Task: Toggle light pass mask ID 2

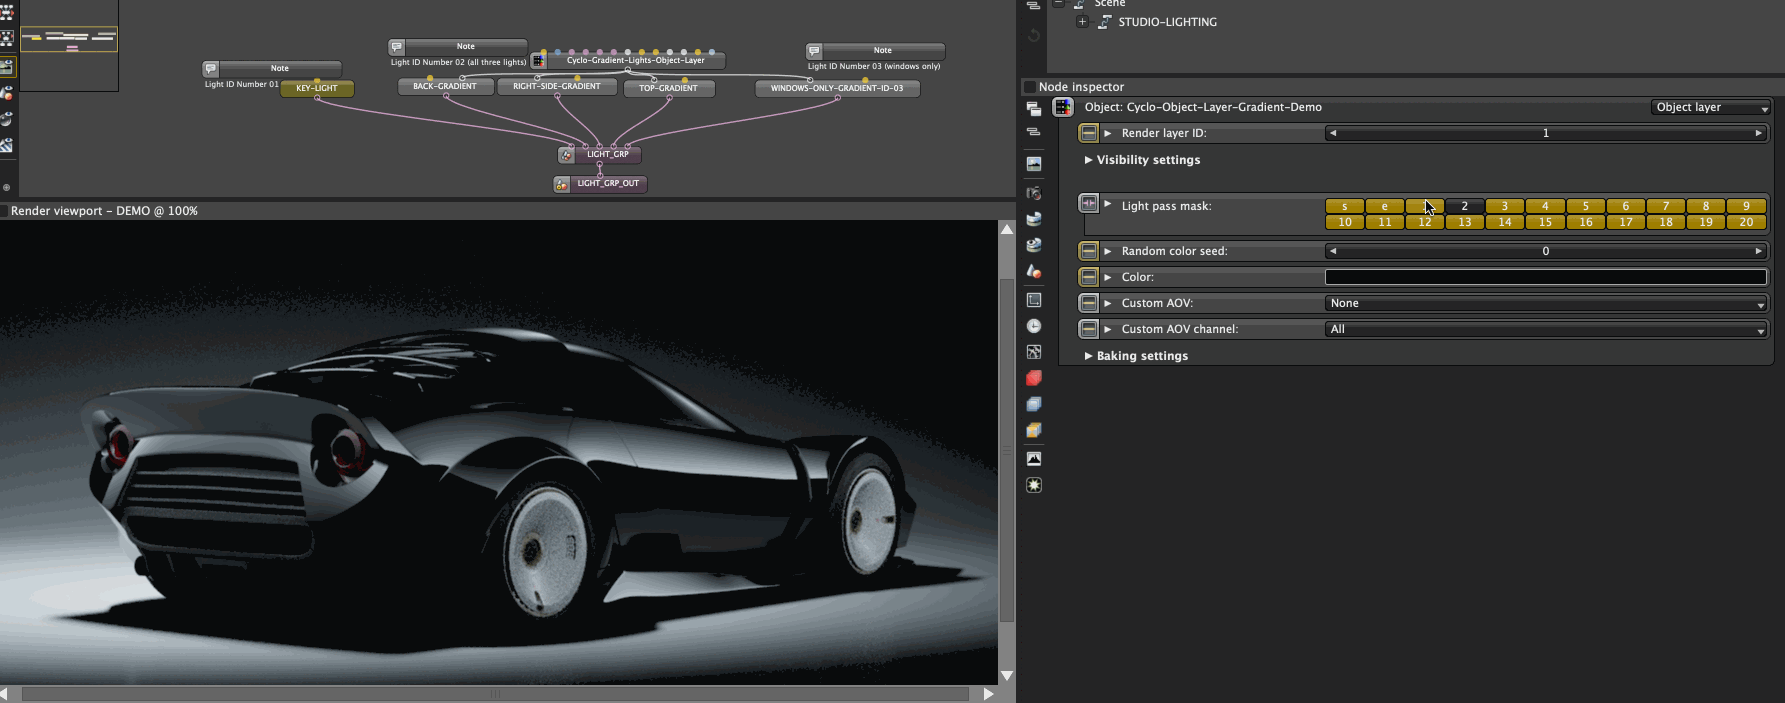Action: pos(1465,206)
